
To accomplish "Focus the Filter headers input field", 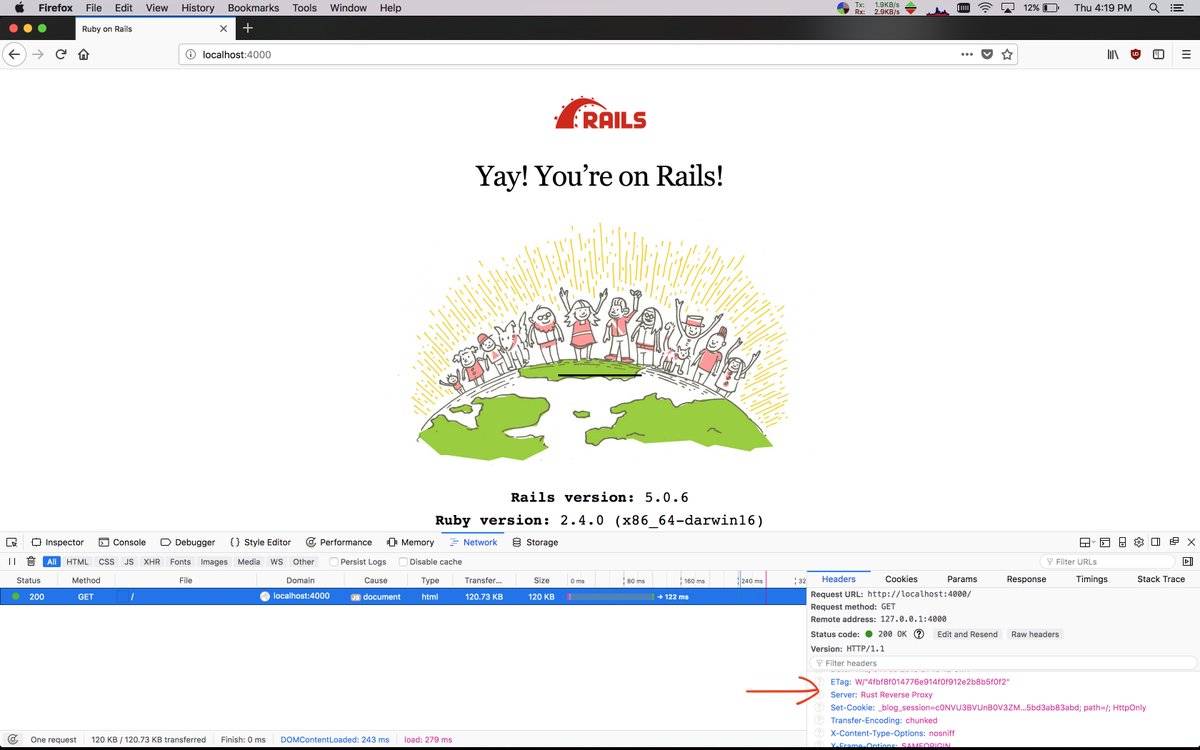I will coord(1003,663).
